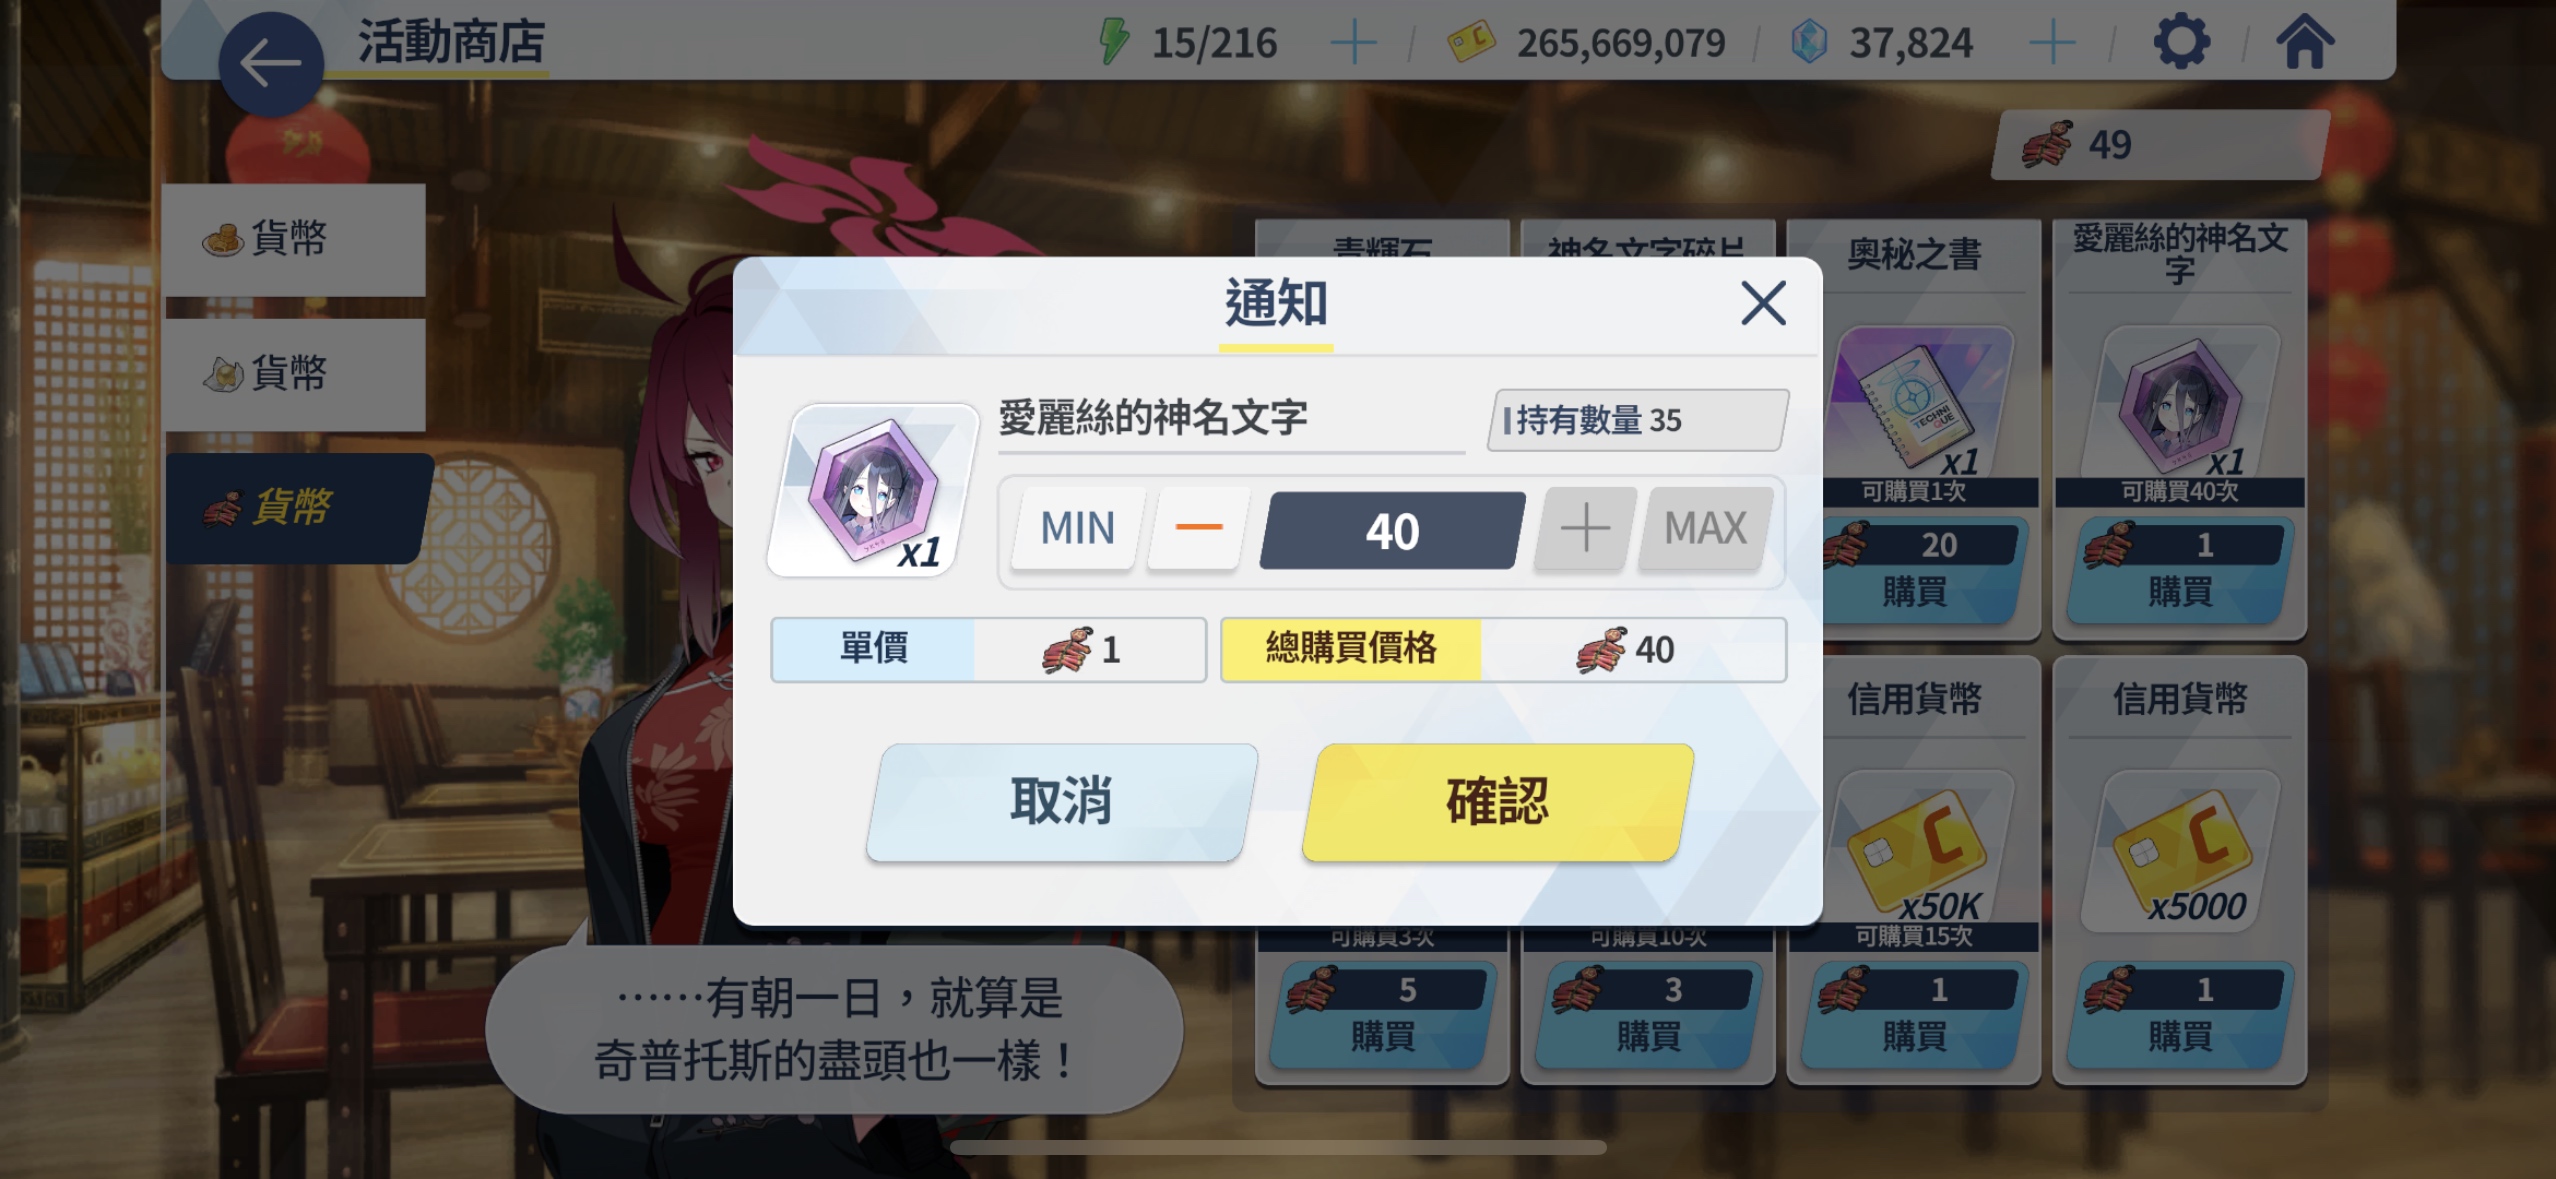Select the first 貨幣 tab
Viewport: 2556px width, 1179px height.
pyautogui.click(x=295, y=239)
